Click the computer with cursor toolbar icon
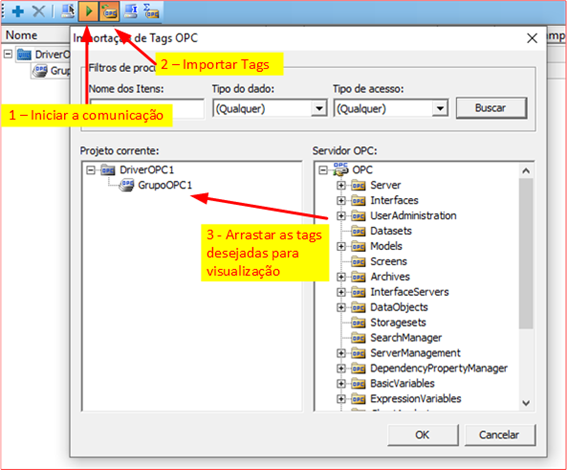The height and width of the screenshot is (470, 567). click(x=68, y=11)
